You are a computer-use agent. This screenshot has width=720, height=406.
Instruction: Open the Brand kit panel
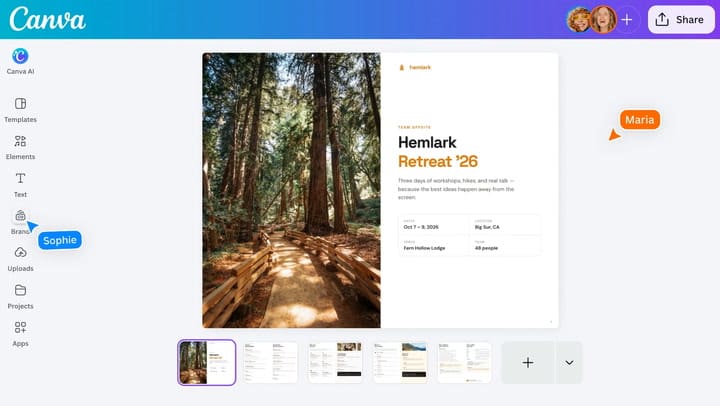pyautogui.click(x=20, y=222)
